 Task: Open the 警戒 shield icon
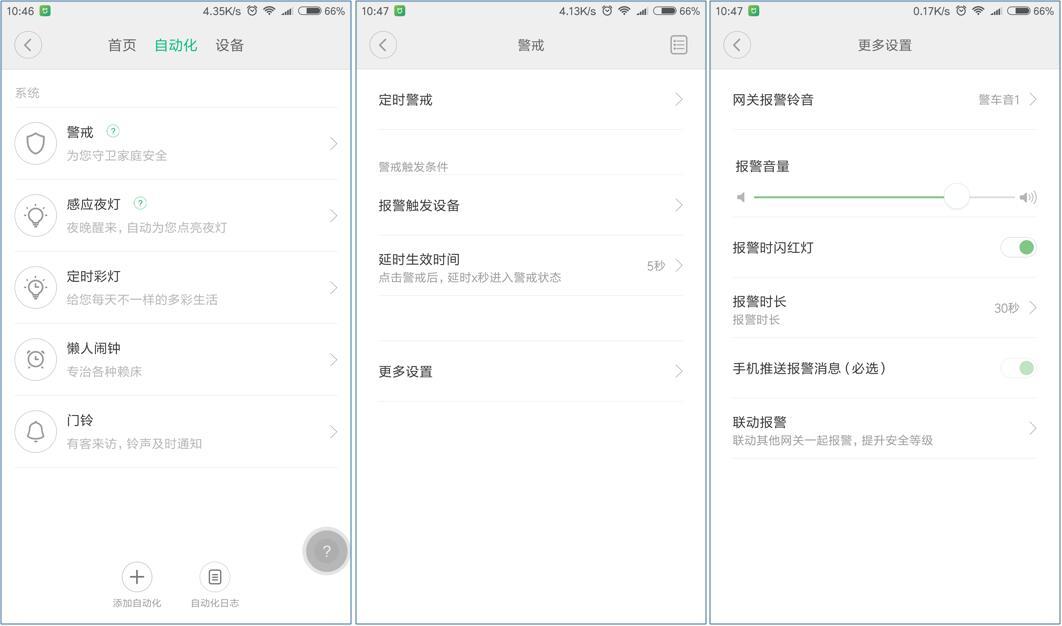click(x=36, y=142)
